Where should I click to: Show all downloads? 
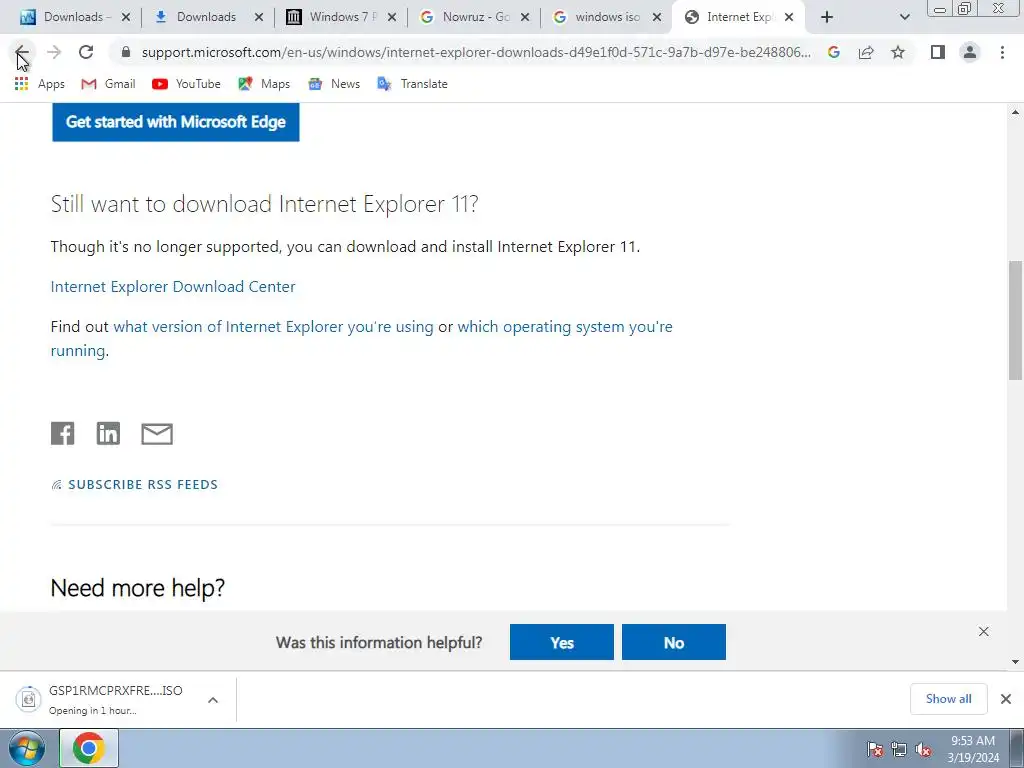pos(948,699)
